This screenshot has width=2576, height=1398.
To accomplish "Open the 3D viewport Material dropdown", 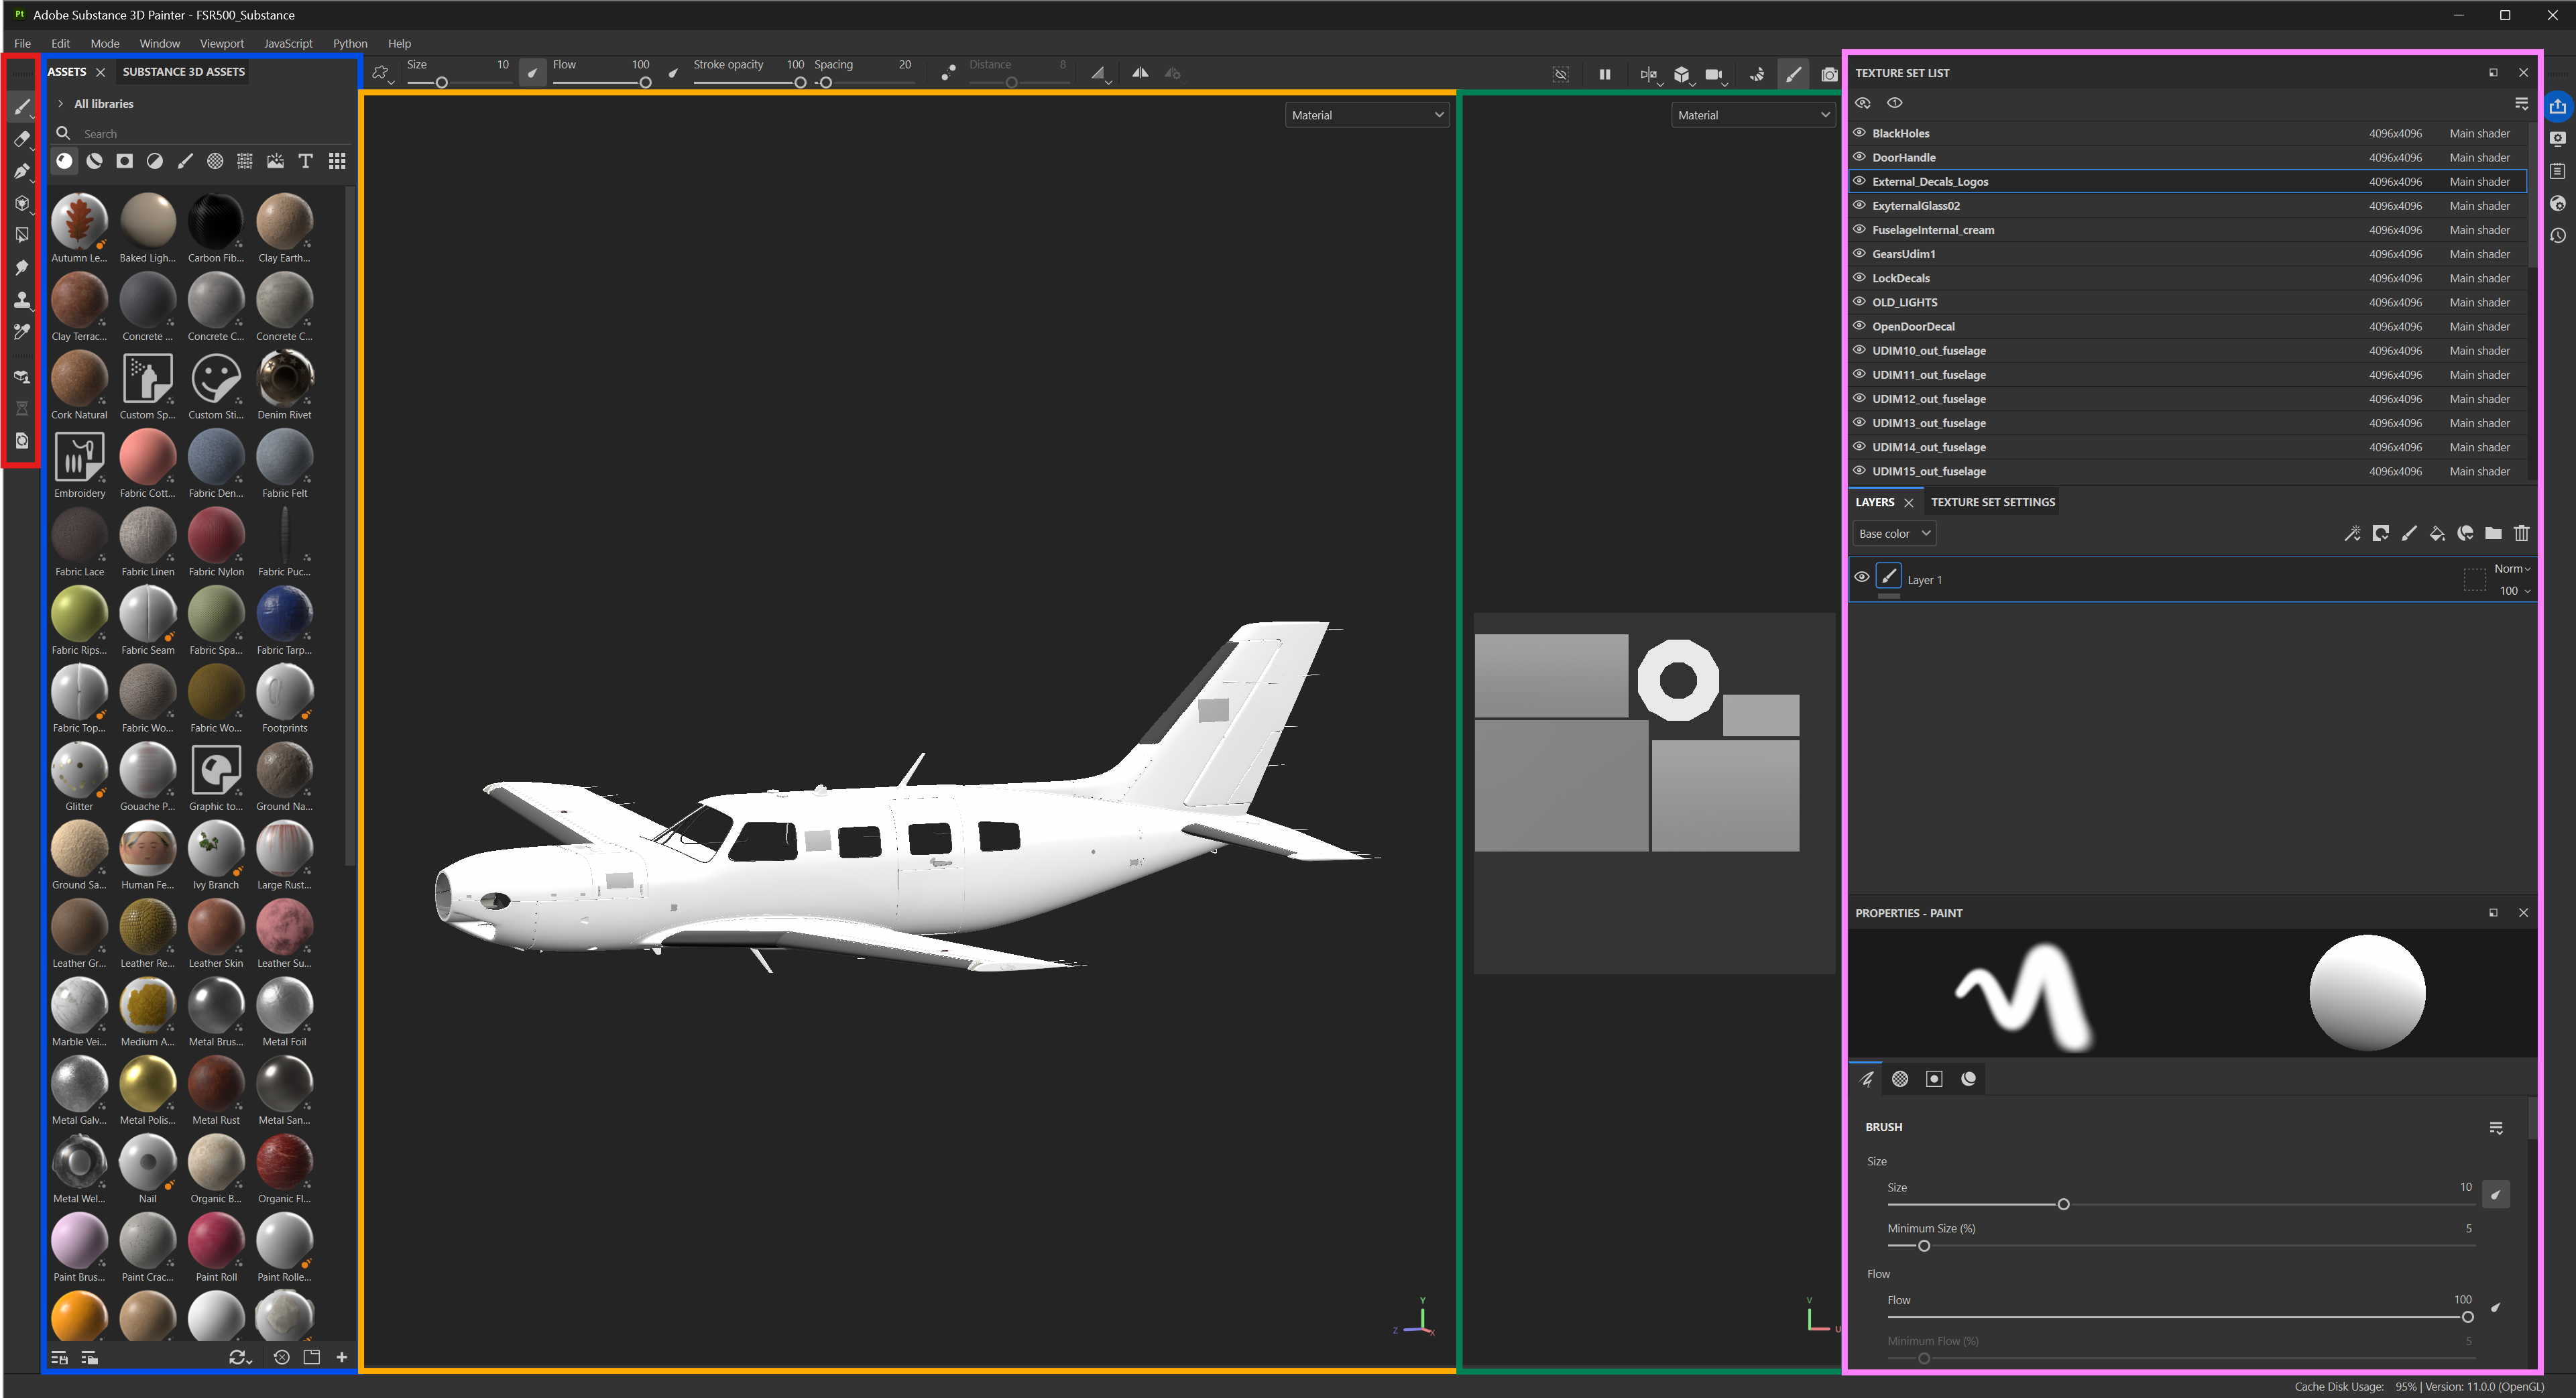I will pos(1367,115).
